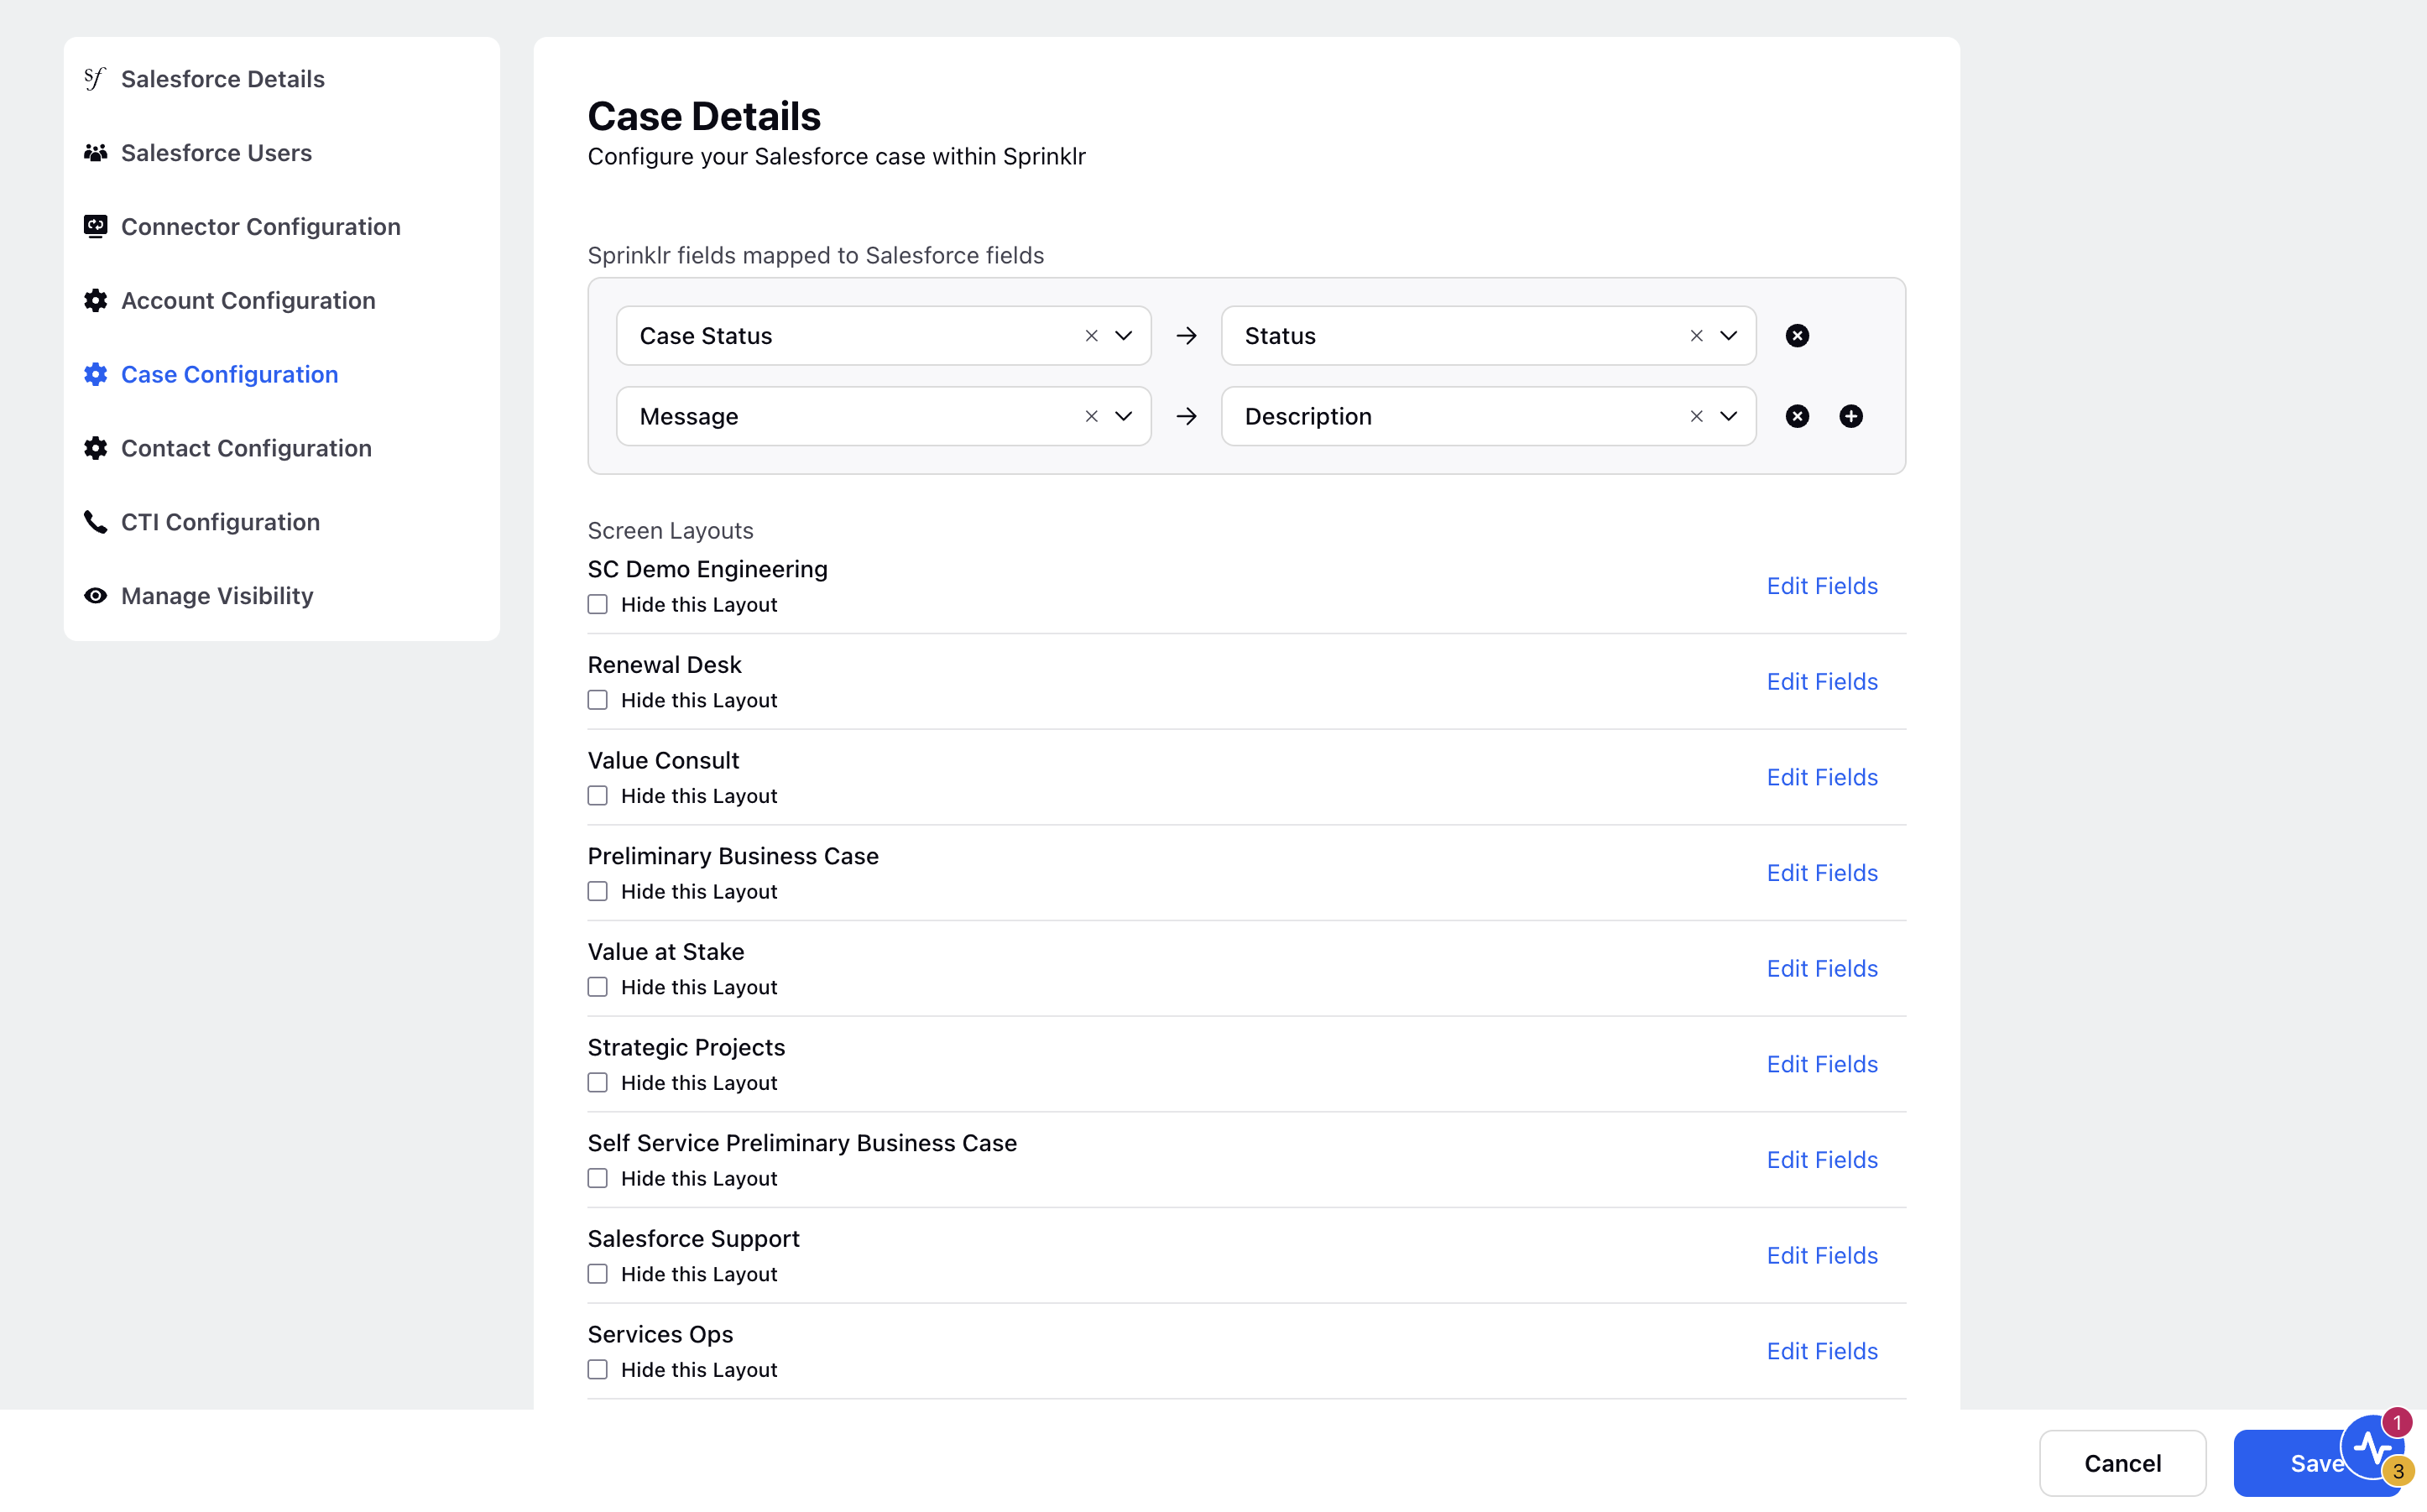Screen dimensions: 2427x1512
Task: Expand the Message dropdown
Action: pyautogui.click(x=1124, y=416)
